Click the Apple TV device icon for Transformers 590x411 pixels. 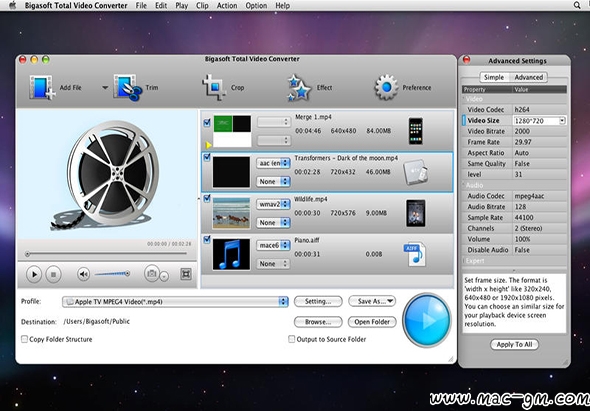coord(415,172)
